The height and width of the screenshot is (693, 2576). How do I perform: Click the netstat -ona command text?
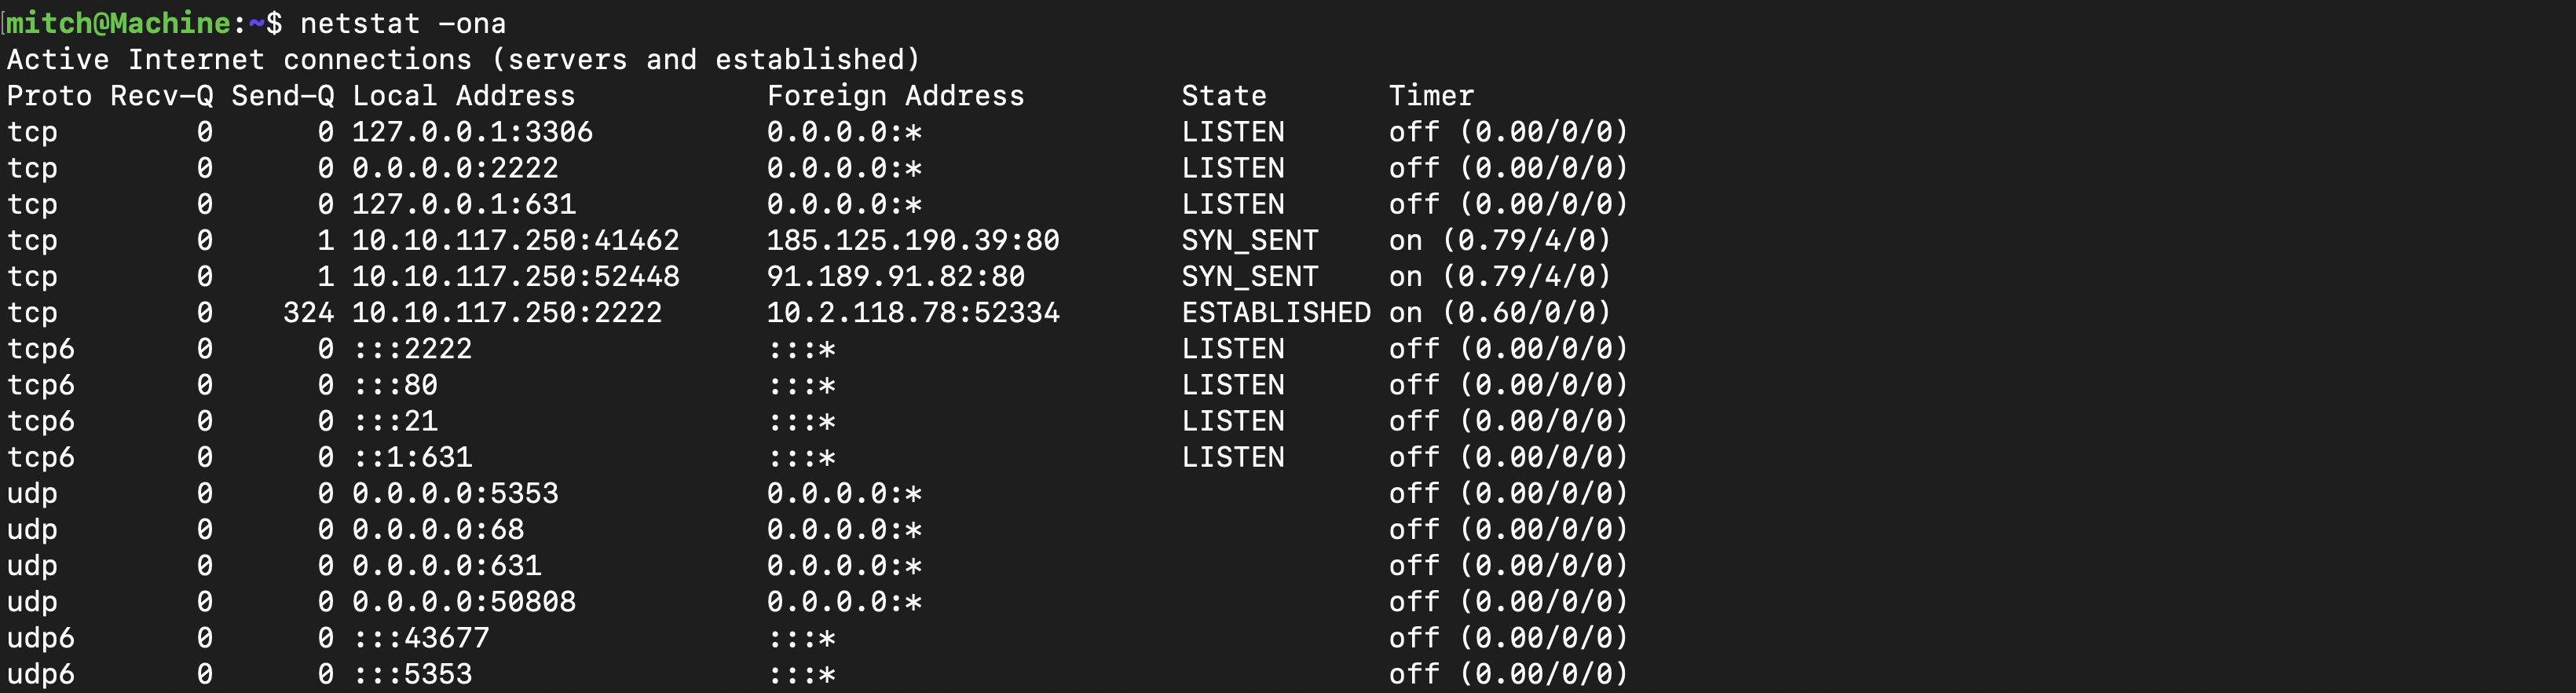(403, 23)
